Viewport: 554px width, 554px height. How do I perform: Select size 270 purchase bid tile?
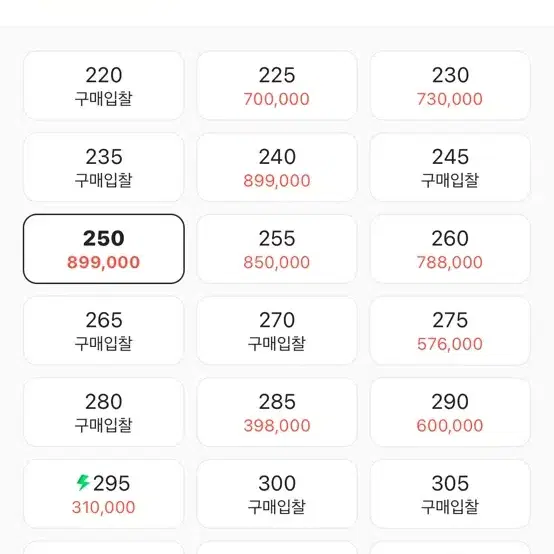(277, 331)
